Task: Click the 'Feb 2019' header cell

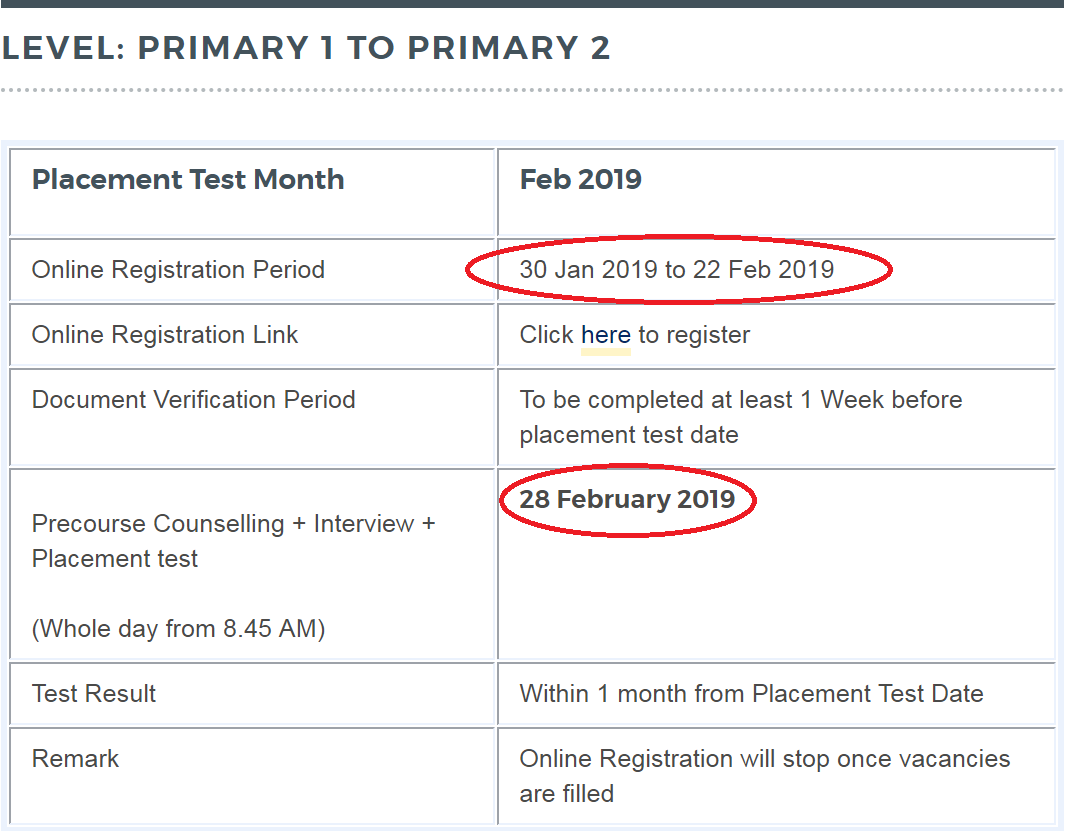Action: (x=776, y=192)
